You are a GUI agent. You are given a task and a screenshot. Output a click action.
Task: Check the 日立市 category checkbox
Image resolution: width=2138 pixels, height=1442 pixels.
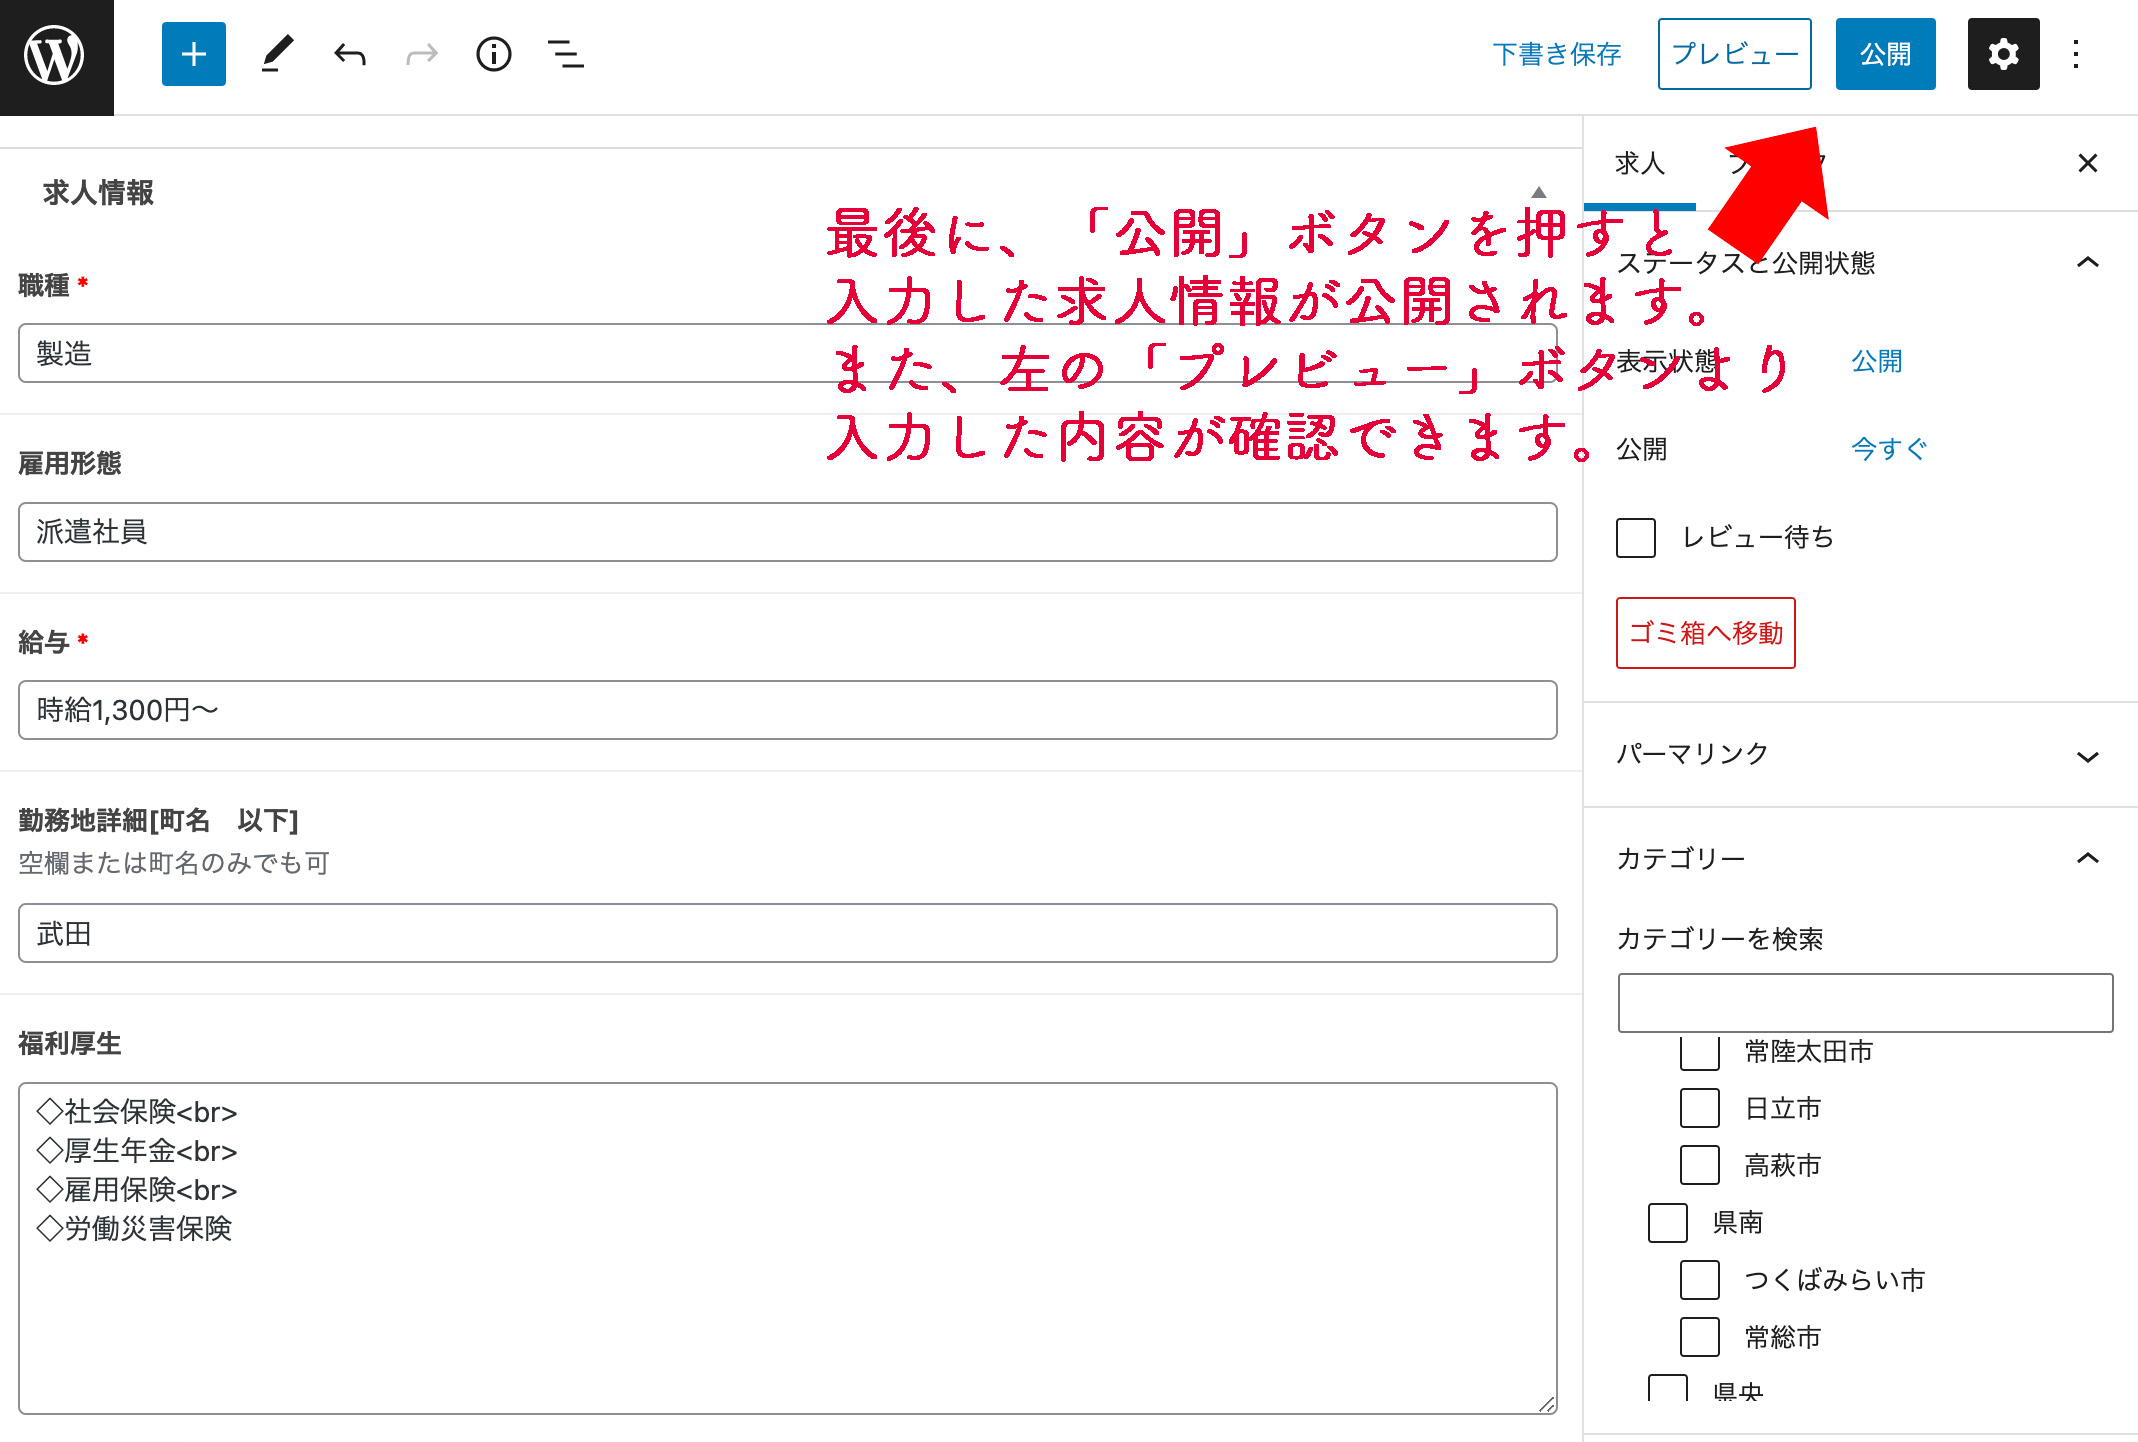(1699, 1108)
